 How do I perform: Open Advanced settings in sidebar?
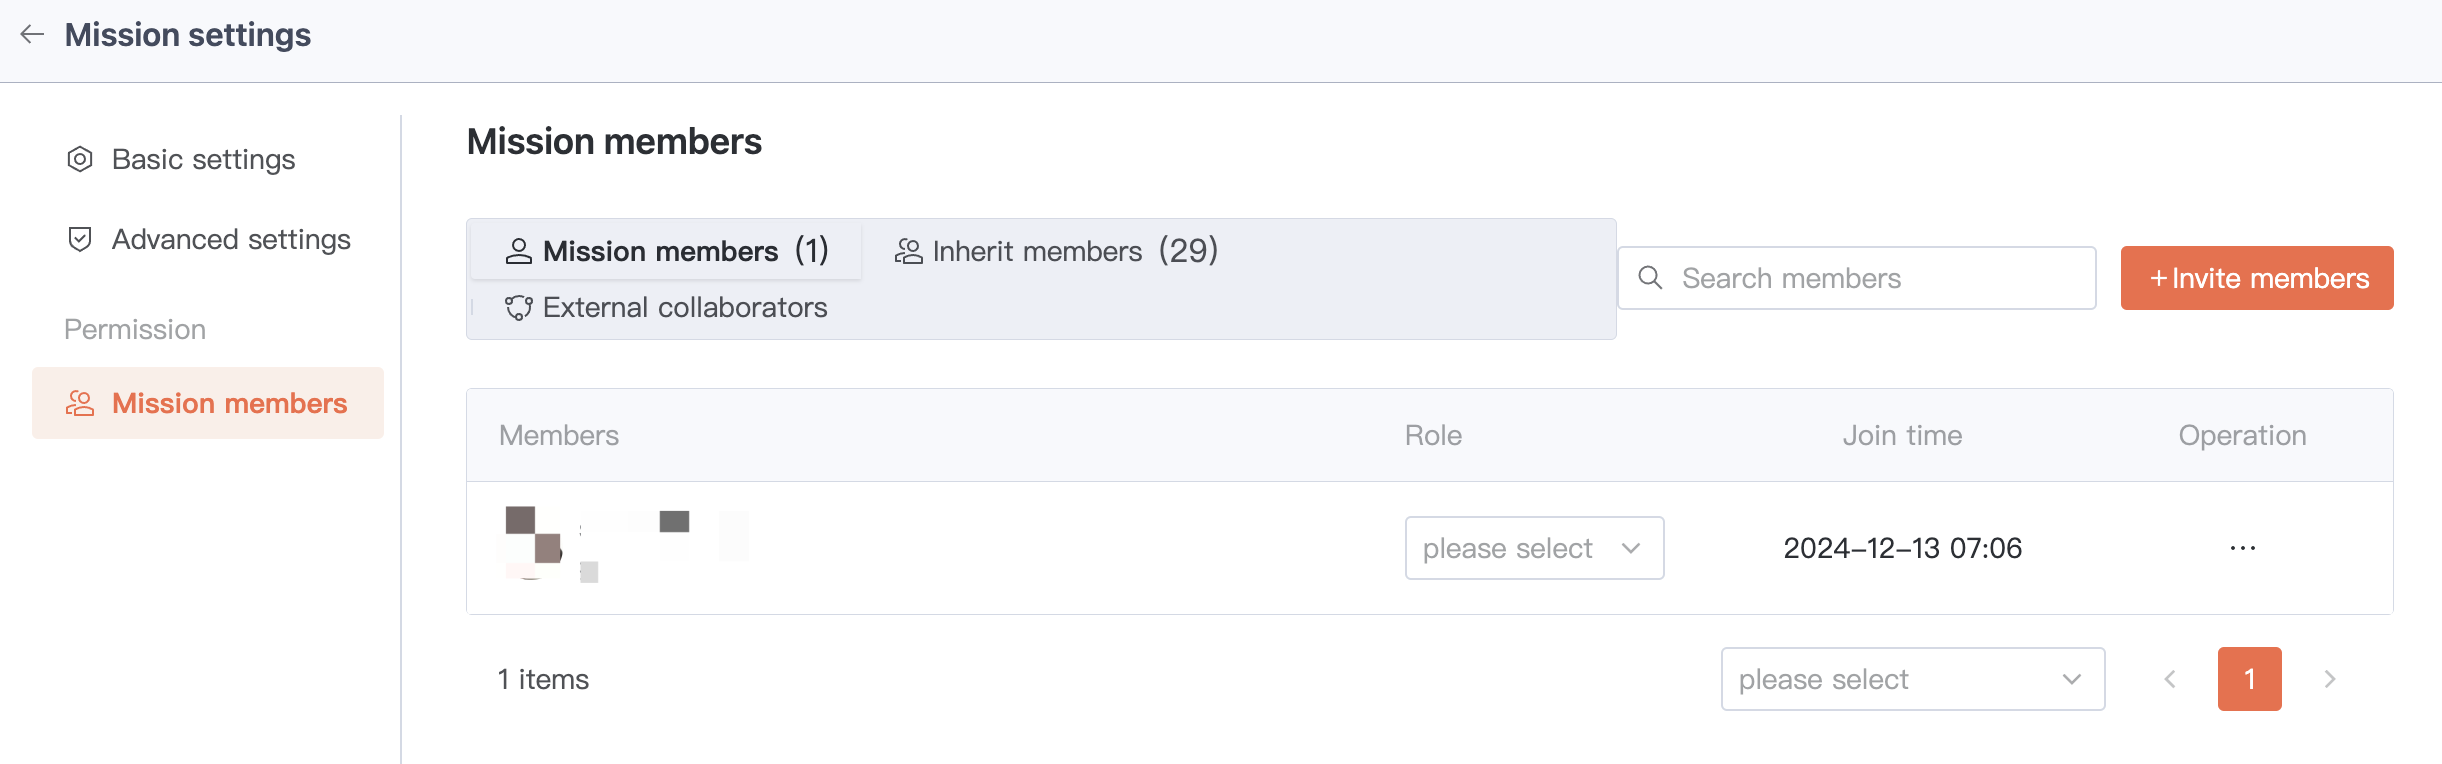pos(230,239)
